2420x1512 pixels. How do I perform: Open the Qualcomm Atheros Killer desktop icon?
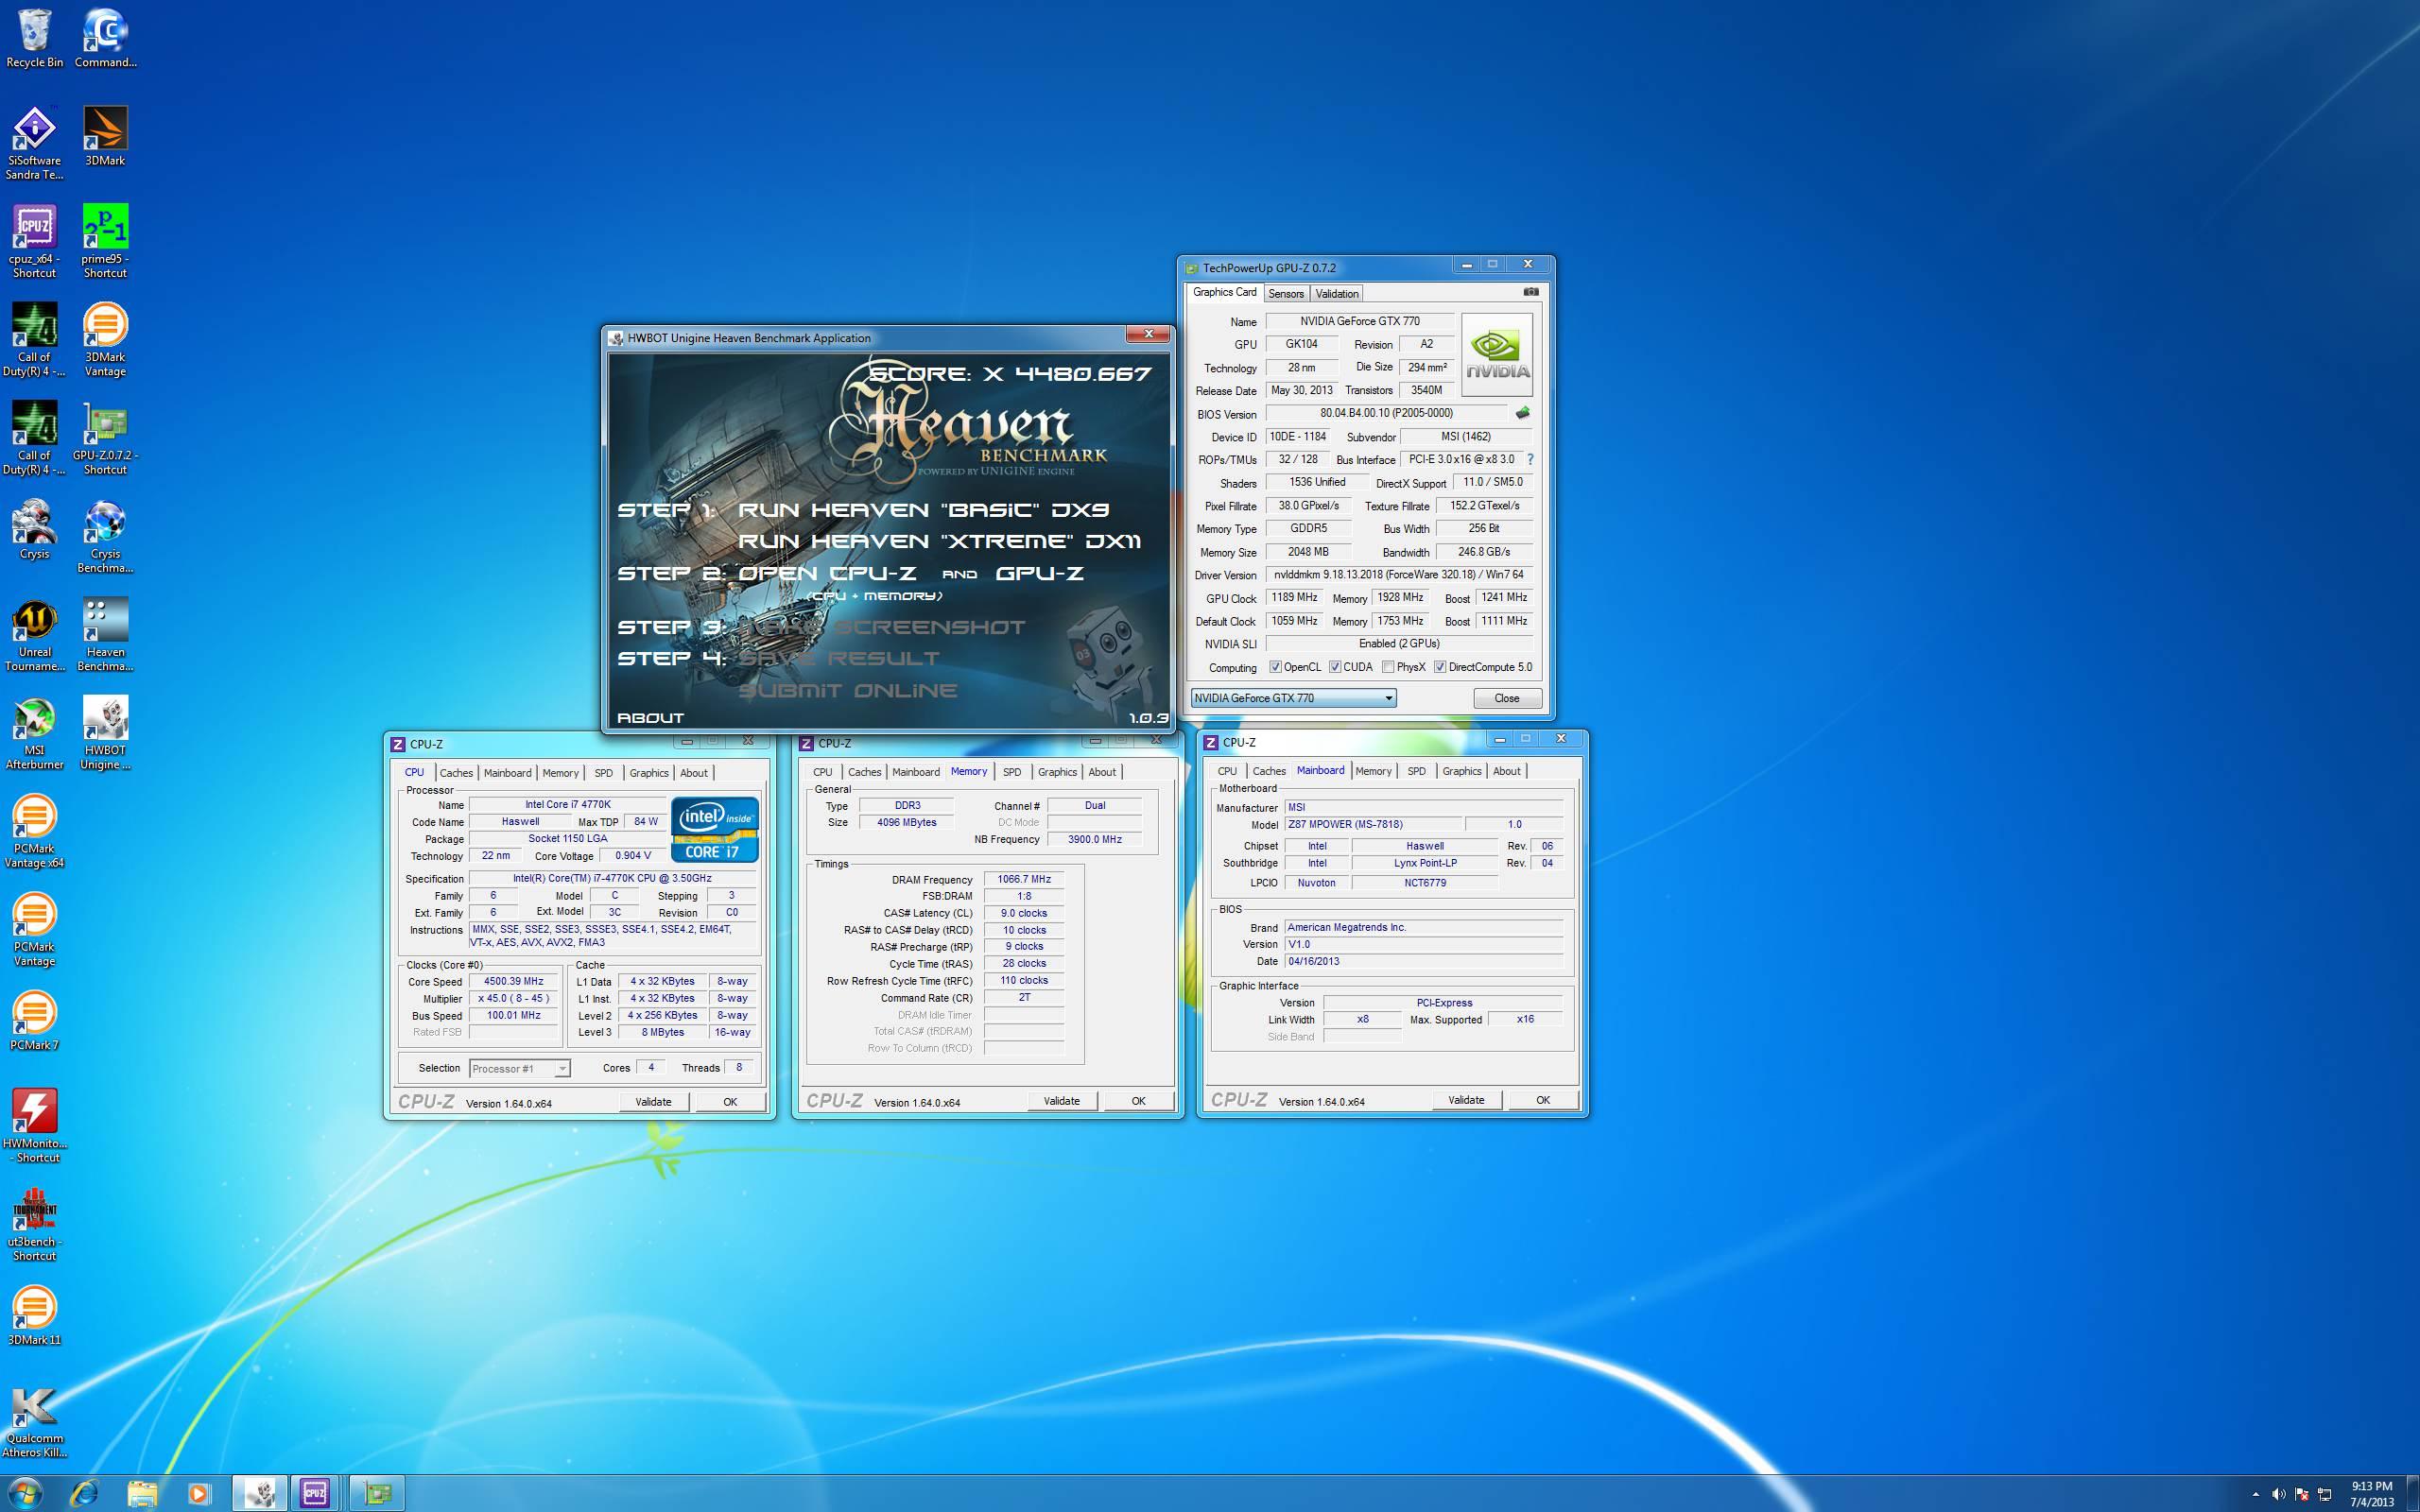(x=34, y=1420)
